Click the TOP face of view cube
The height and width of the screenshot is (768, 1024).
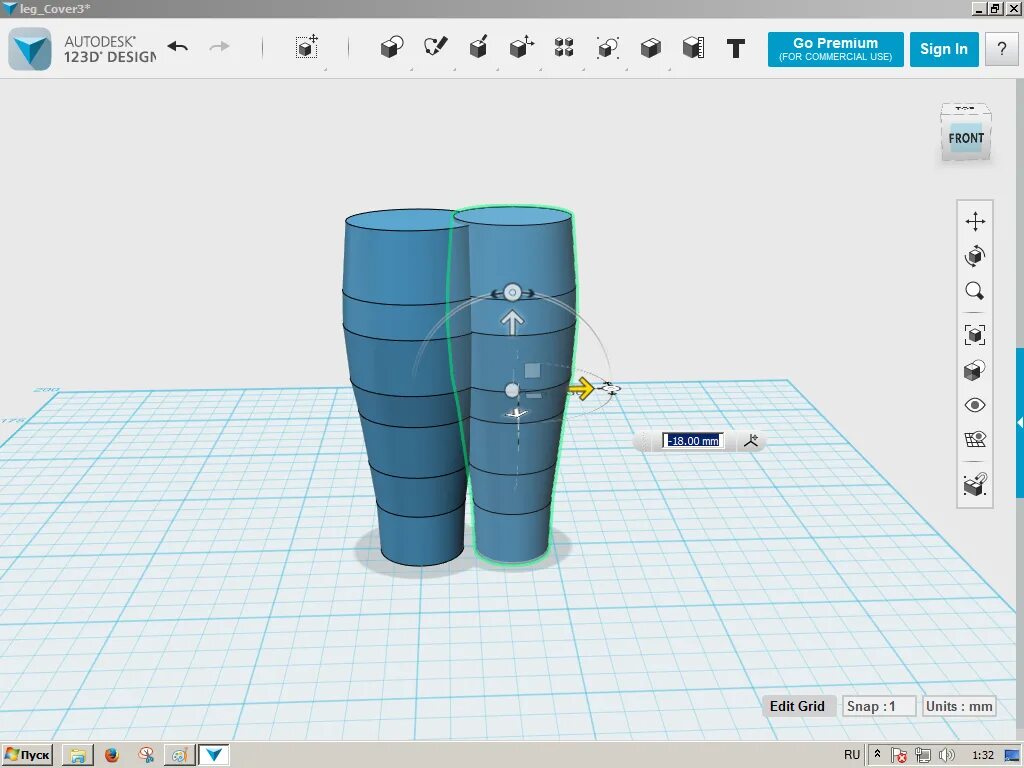[965, 109]
